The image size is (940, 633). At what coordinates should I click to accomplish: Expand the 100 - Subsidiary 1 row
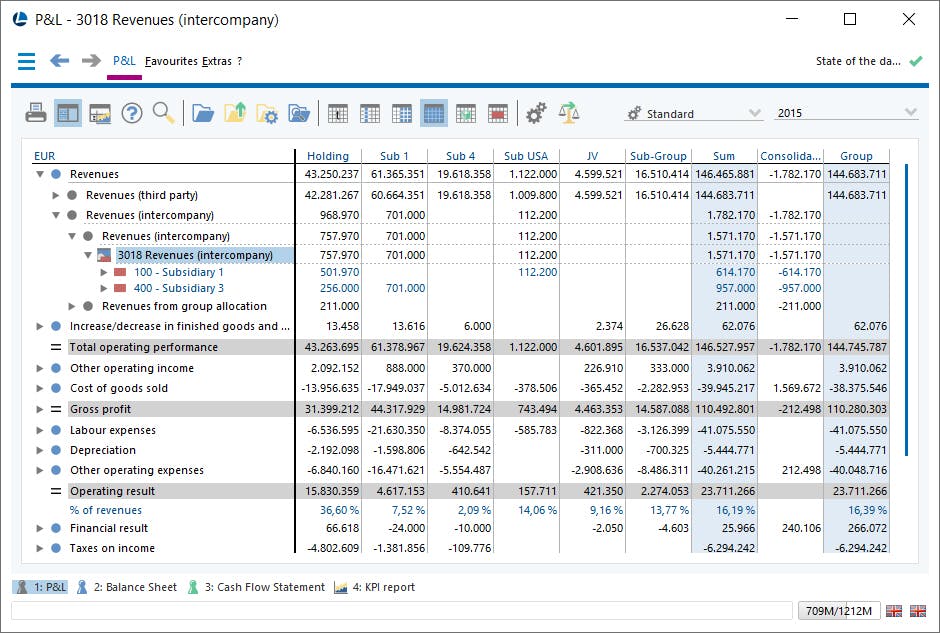click(104, 272)
